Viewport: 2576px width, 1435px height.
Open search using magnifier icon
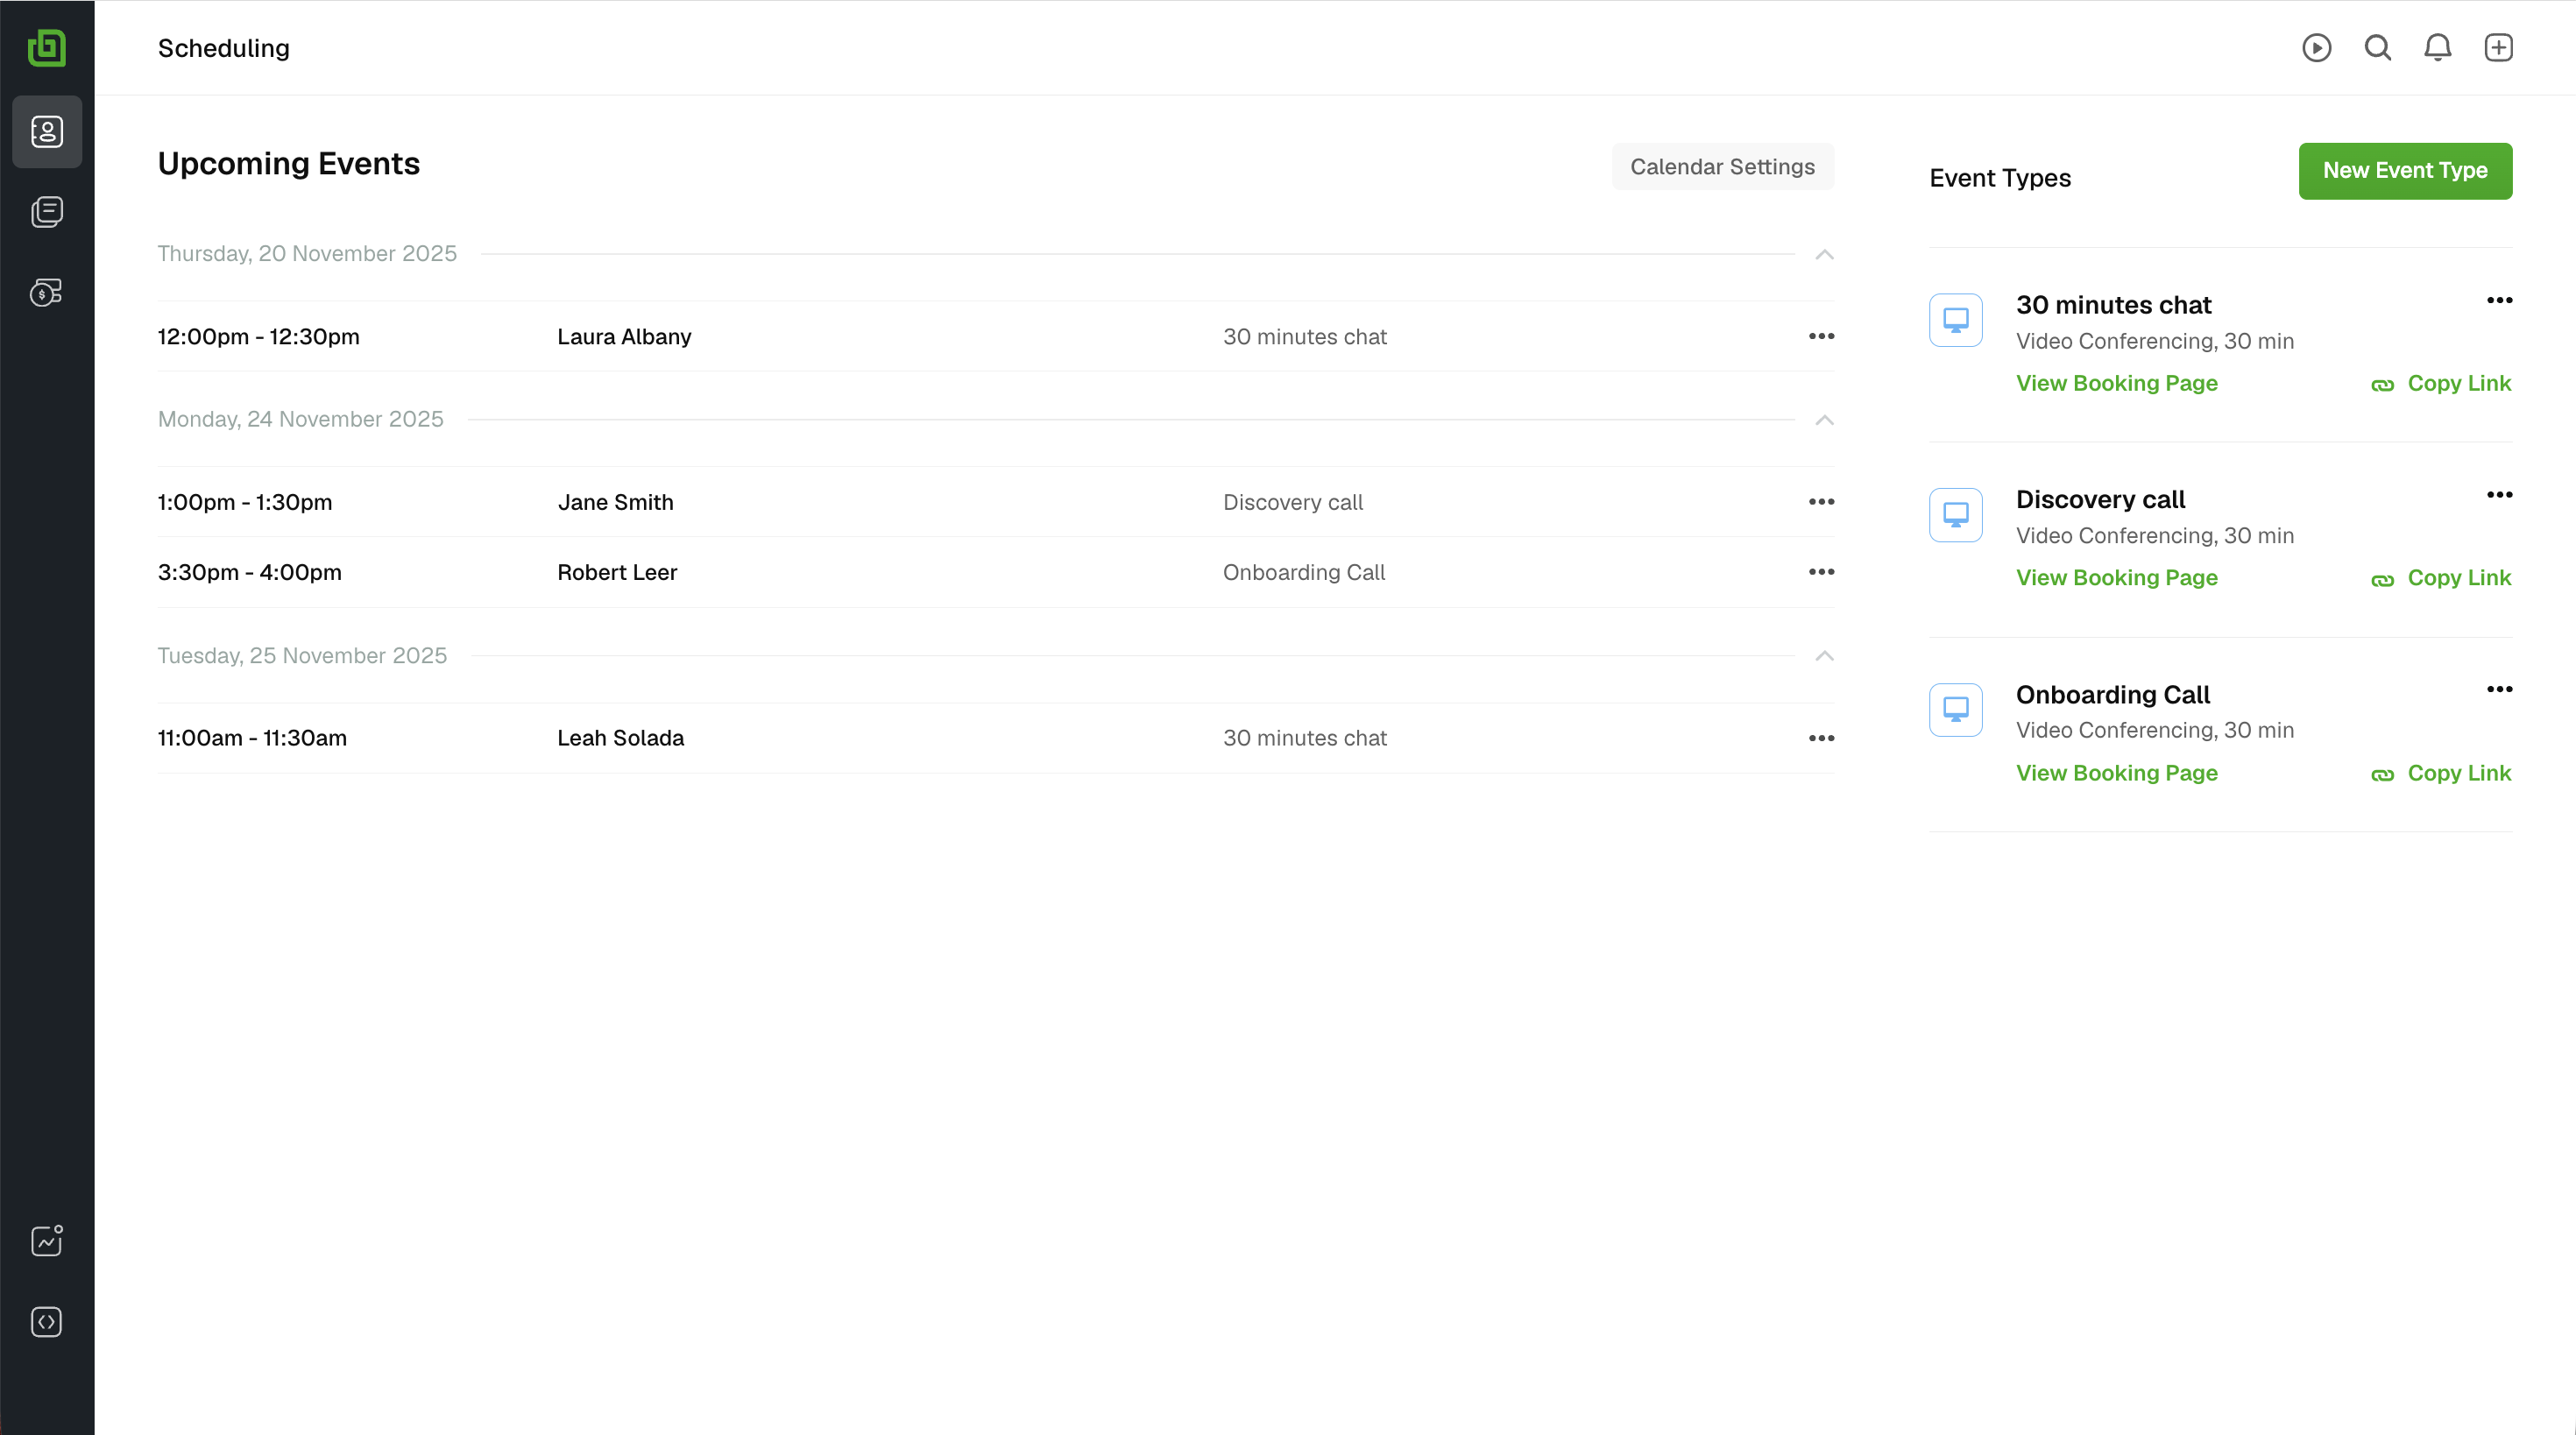pos(2377,48)
